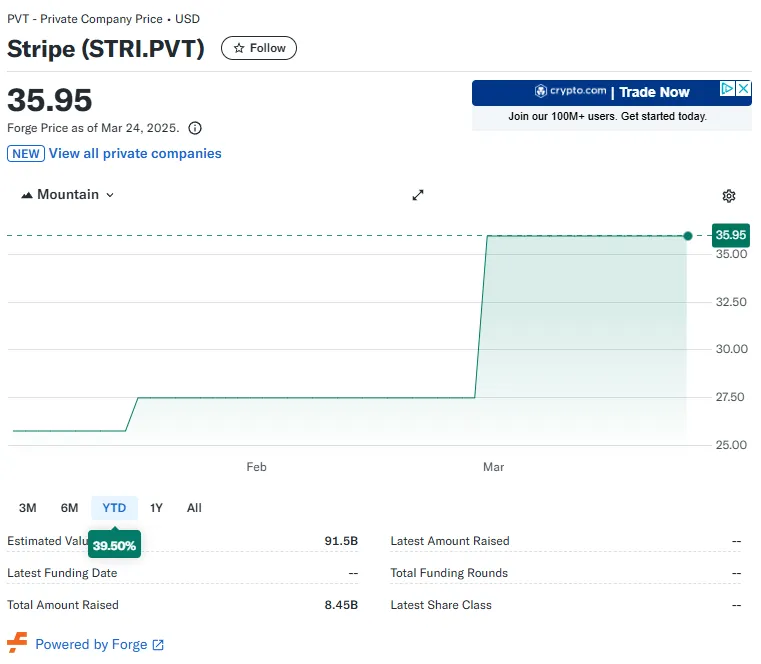The image size is (761, 664).
Task: Click the Forge Price info icon
Action: [195, 128]
